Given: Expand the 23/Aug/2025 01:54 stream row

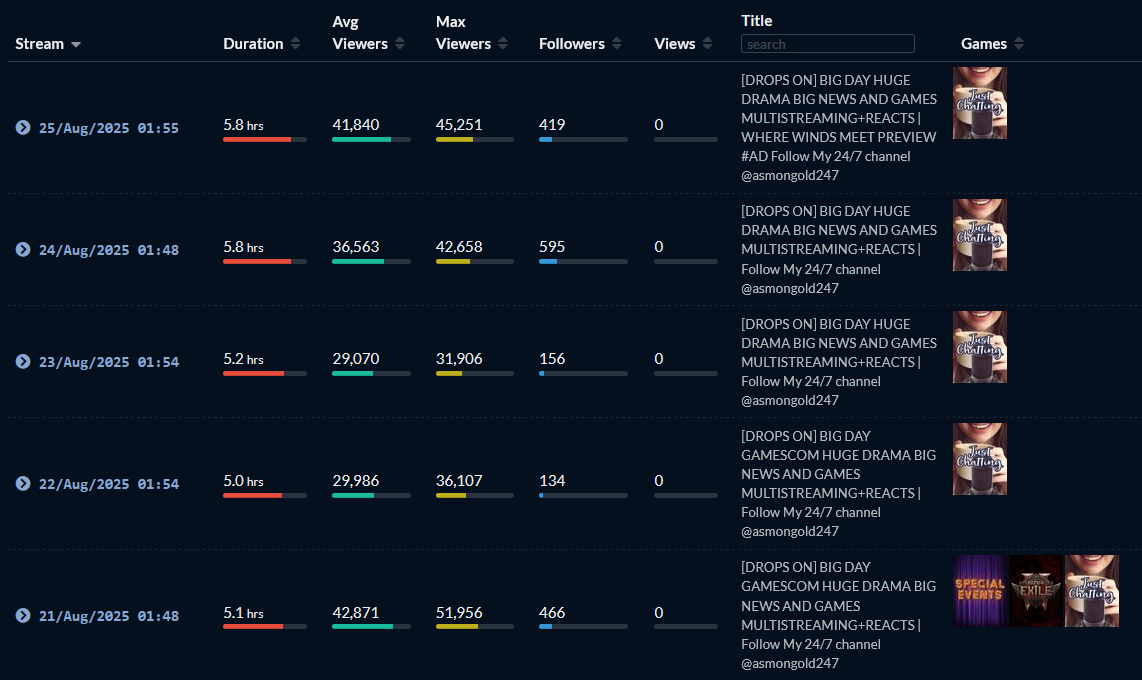Looking at the screenshot, I should pyautogui.click(x=23, y=362).
